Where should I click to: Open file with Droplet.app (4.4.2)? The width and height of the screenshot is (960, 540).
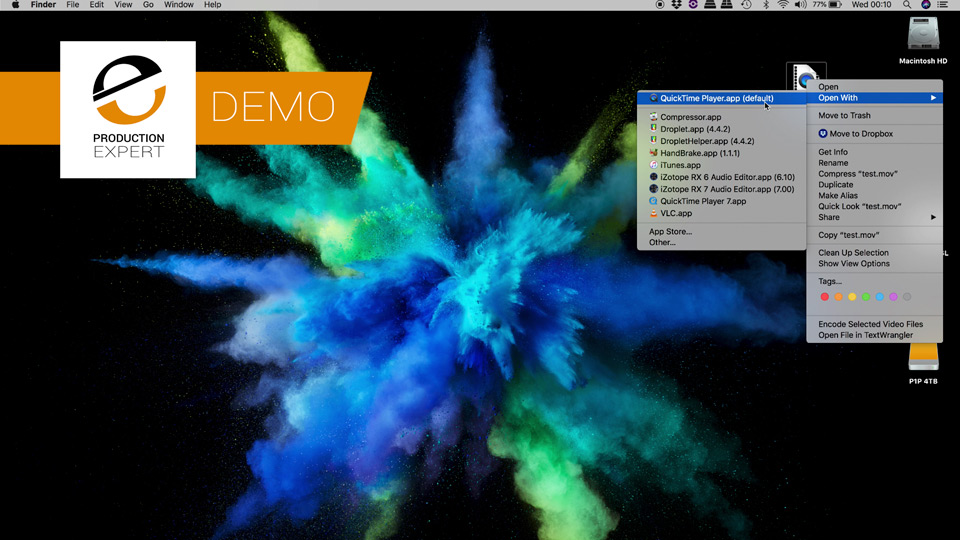721,129
